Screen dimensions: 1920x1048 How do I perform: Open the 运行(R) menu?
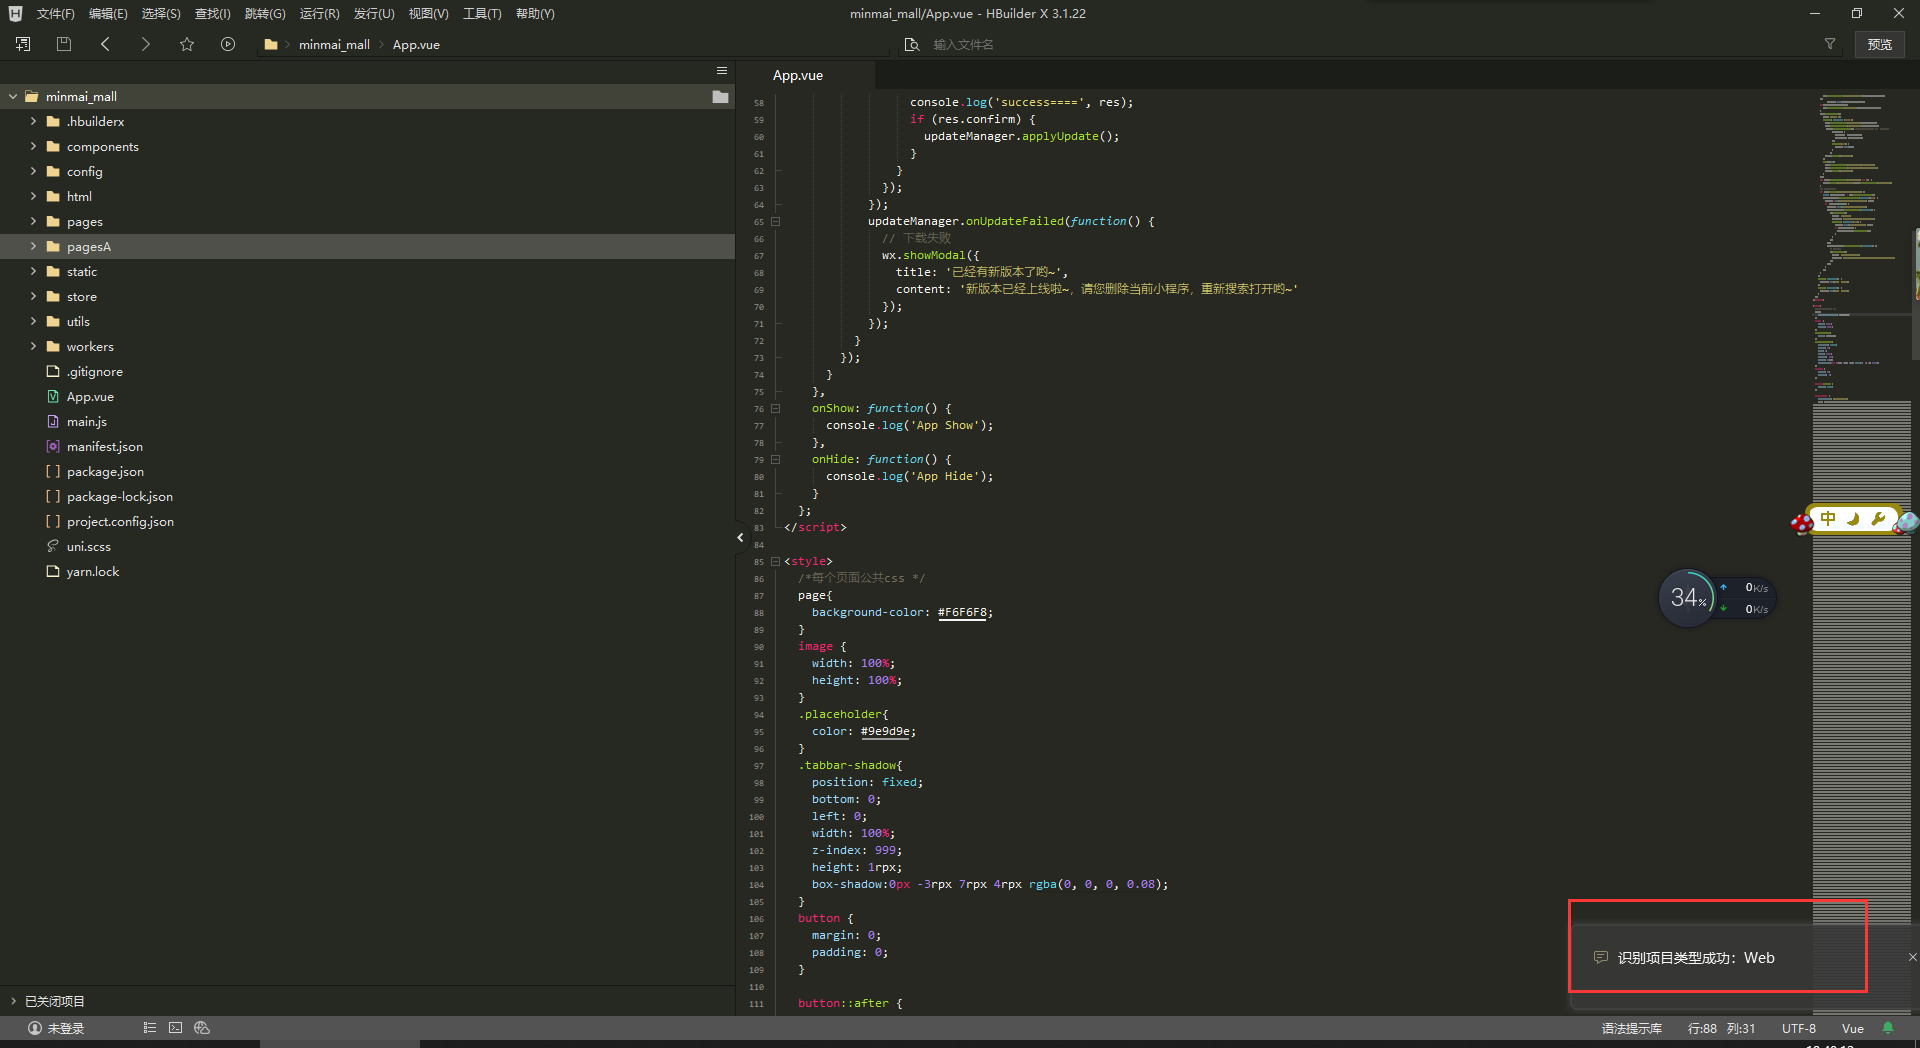319,13
